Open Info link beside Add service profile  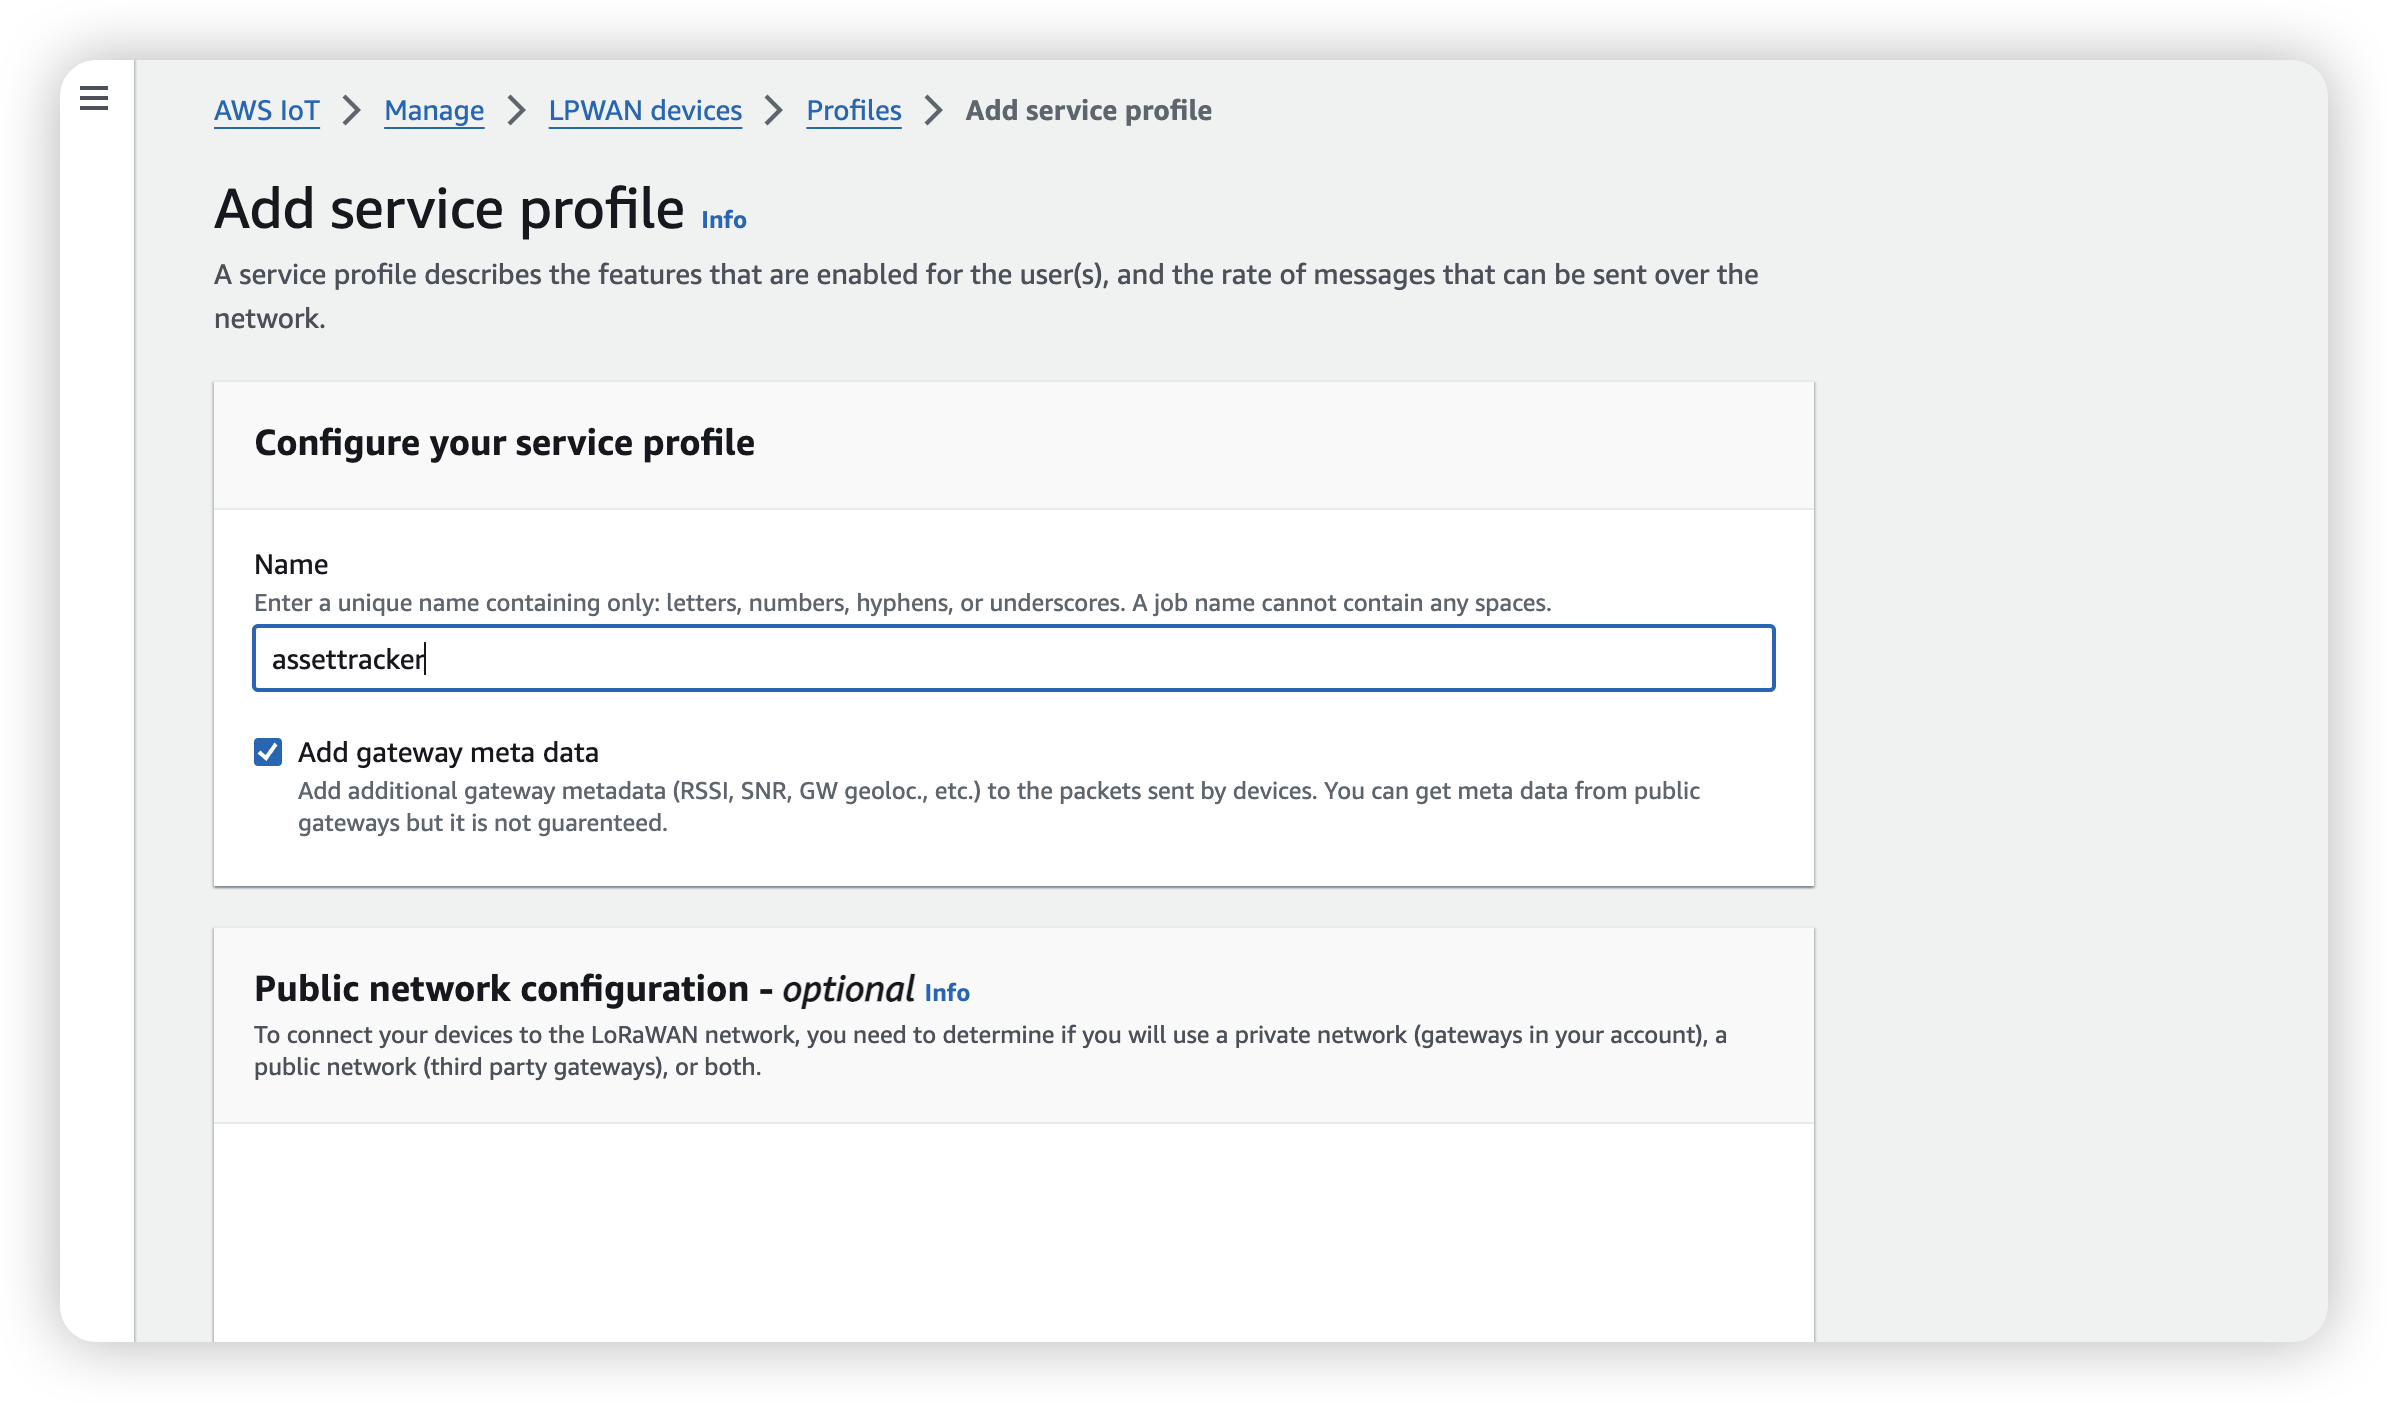pos(724,220)
